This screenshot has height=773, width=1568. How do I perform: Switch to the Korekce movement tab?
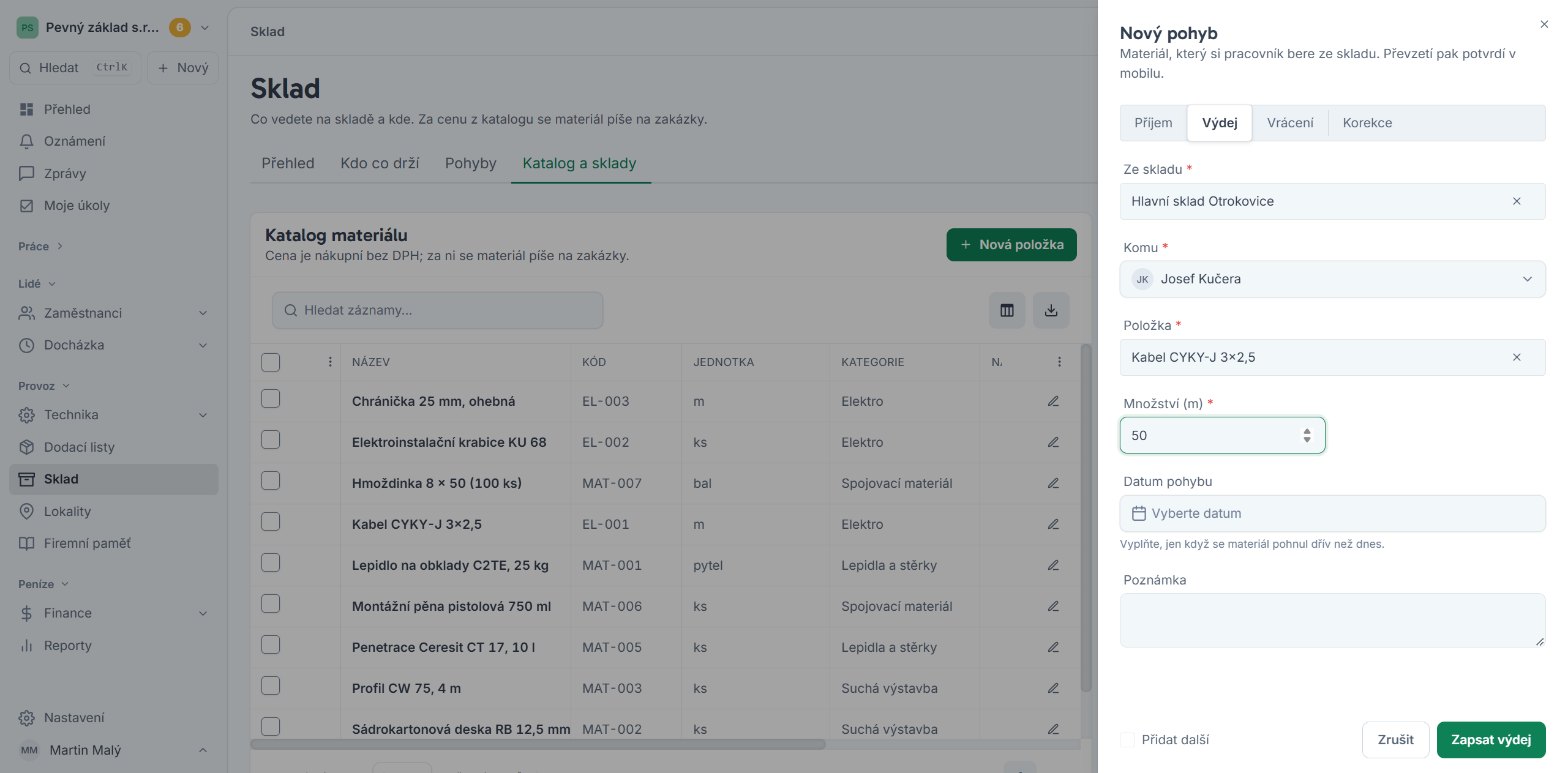1367,123
